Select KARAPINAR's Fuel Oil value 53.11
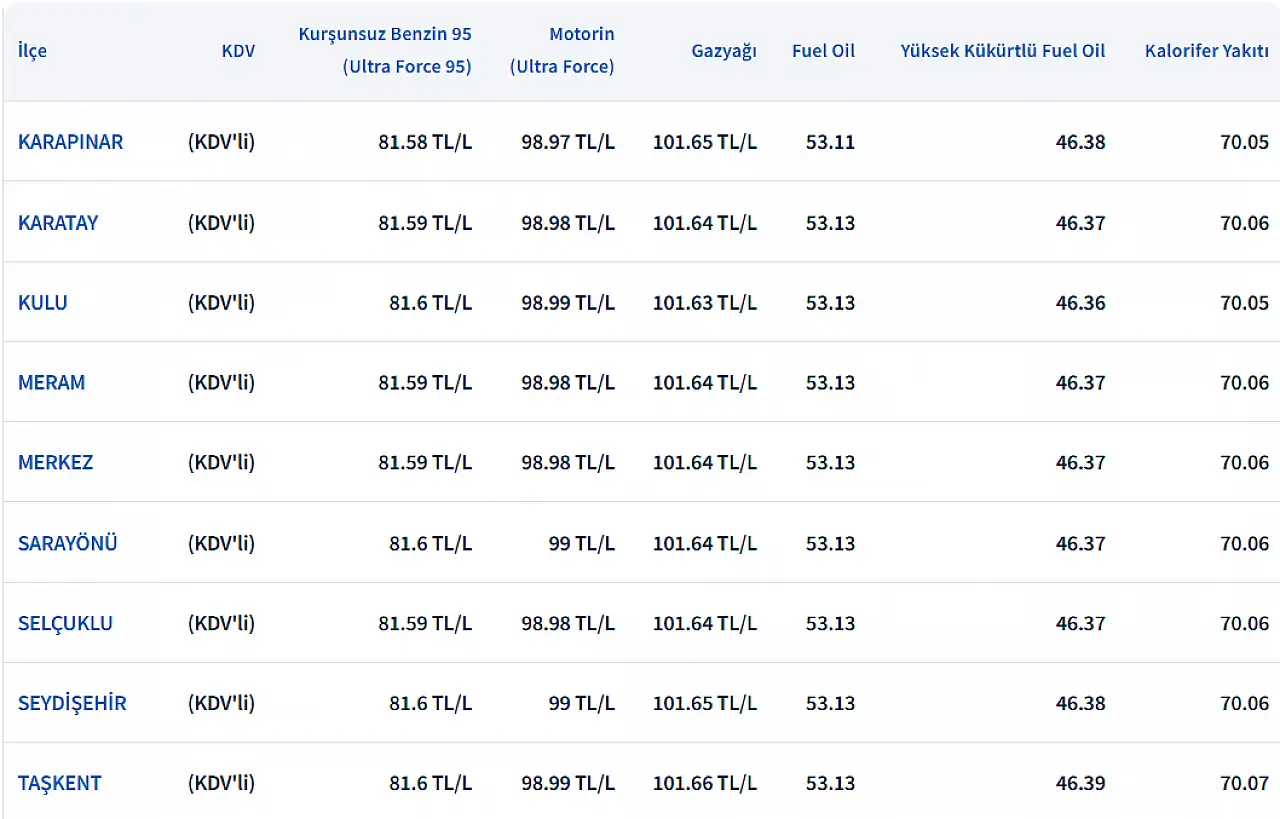The image size is (1280, 819). click(830, 142)
